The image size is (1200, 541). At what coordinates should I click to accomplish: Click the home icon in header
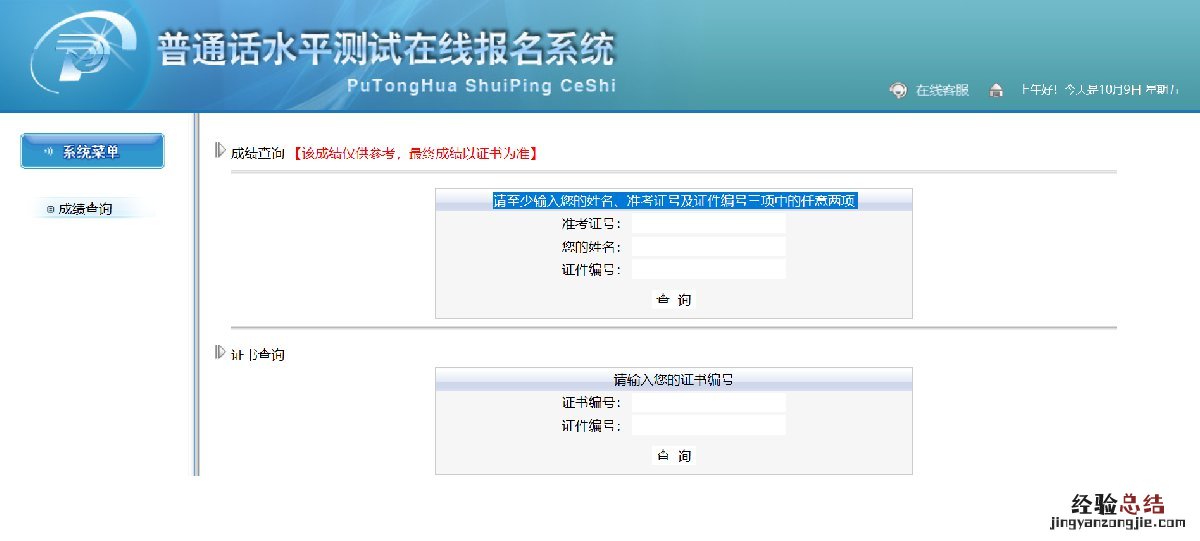tap(995, 90)
